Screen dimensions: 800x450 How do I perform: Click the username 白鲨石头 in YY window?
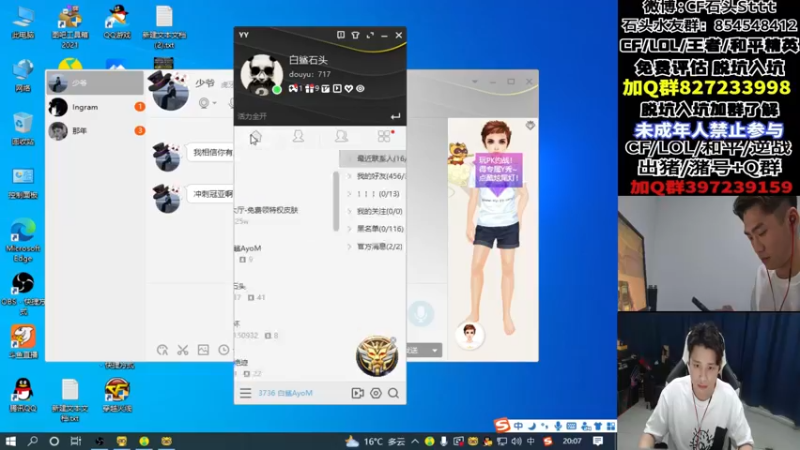click(308, 60)
